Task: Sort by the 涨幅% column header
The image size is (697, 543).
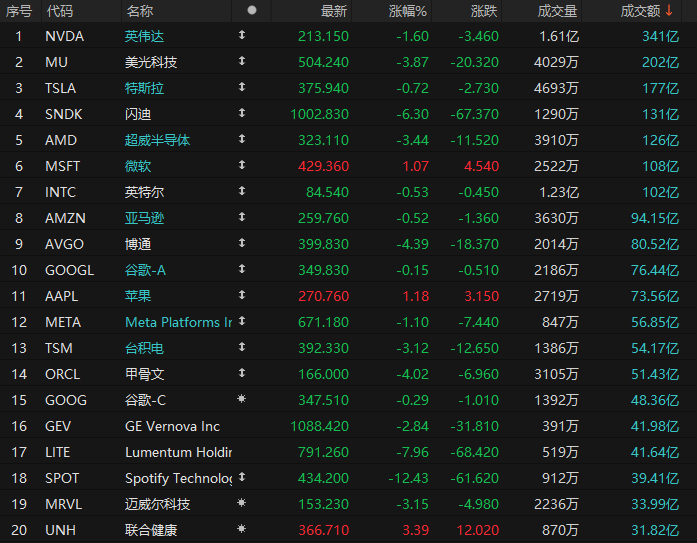Action: coord(408,11)
